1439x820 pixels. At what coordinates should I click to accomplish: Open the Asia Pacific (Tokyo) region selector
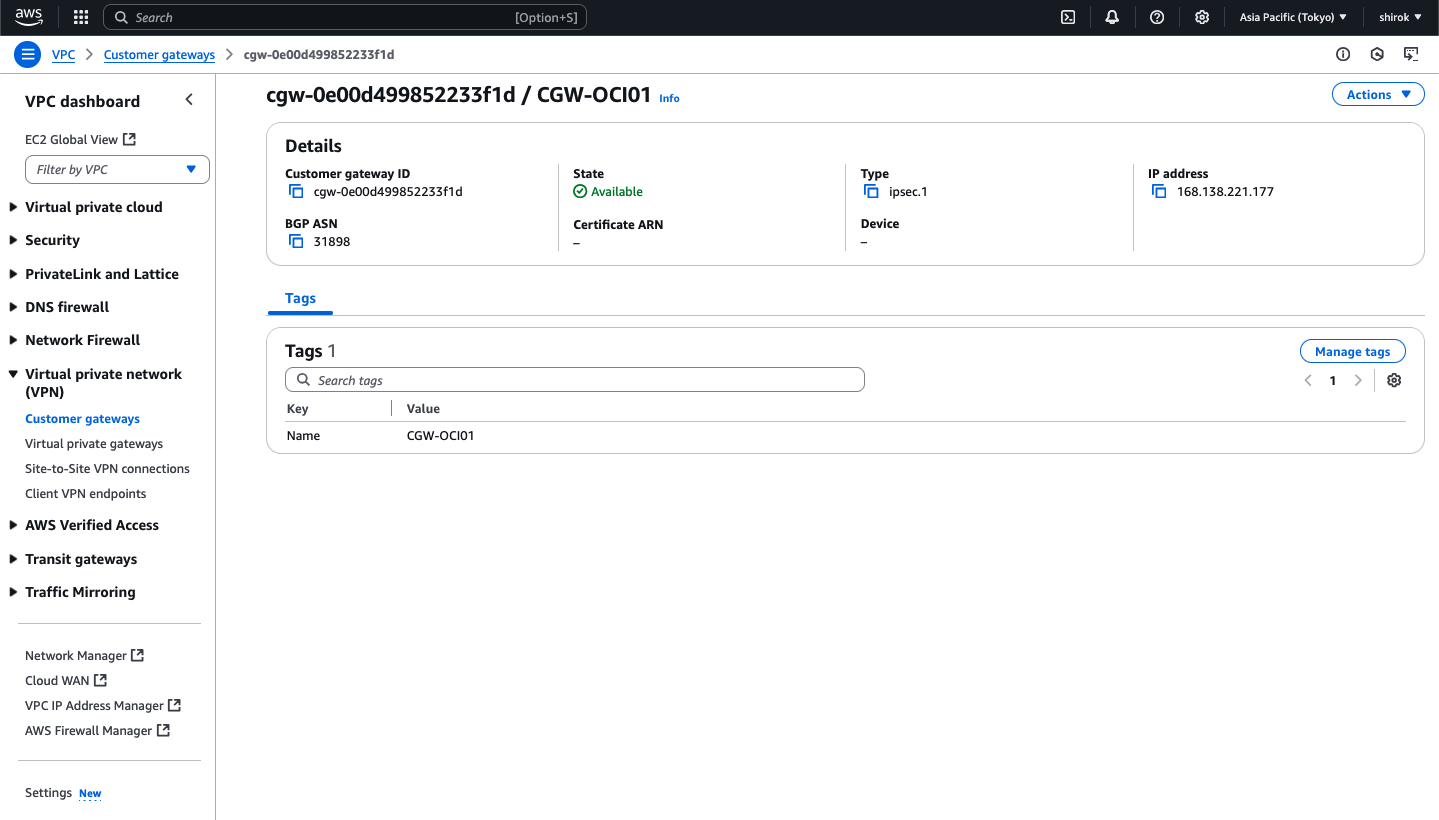click(1293, 17)
